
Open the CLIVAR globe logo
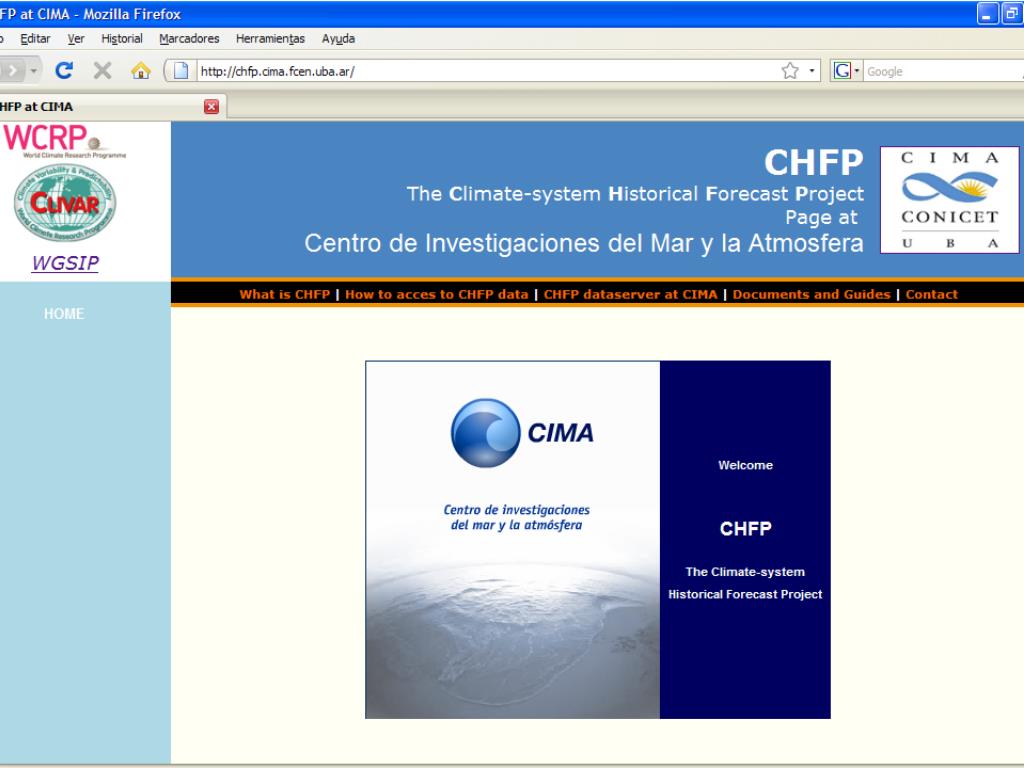point(65,202)
